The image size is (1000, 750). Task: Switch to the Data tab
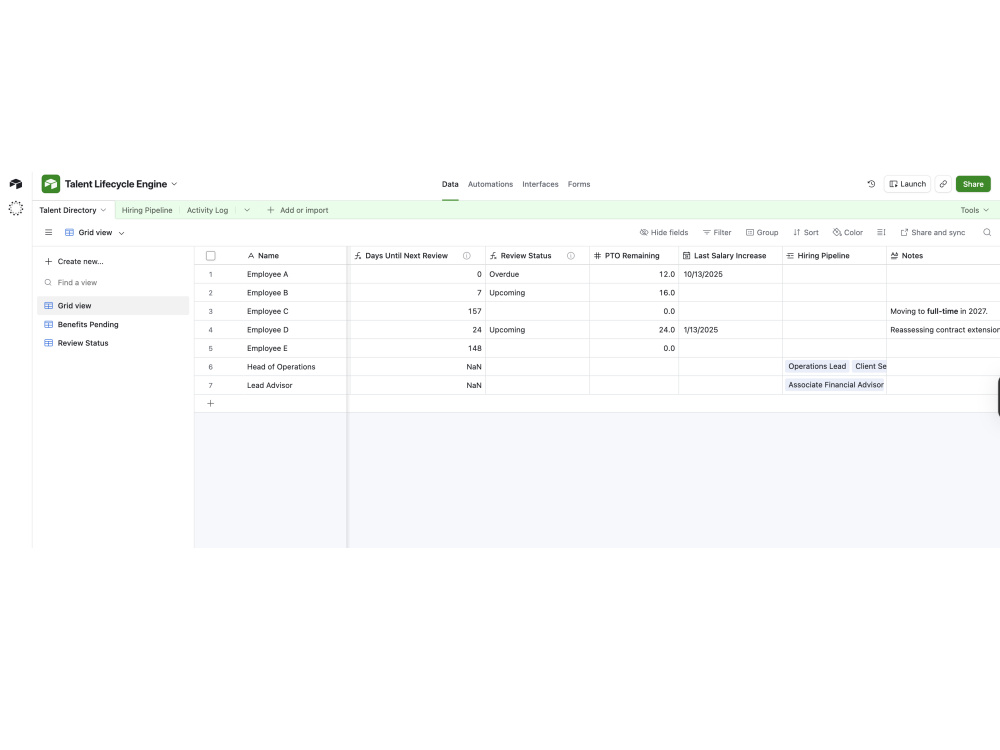(450, 184)
